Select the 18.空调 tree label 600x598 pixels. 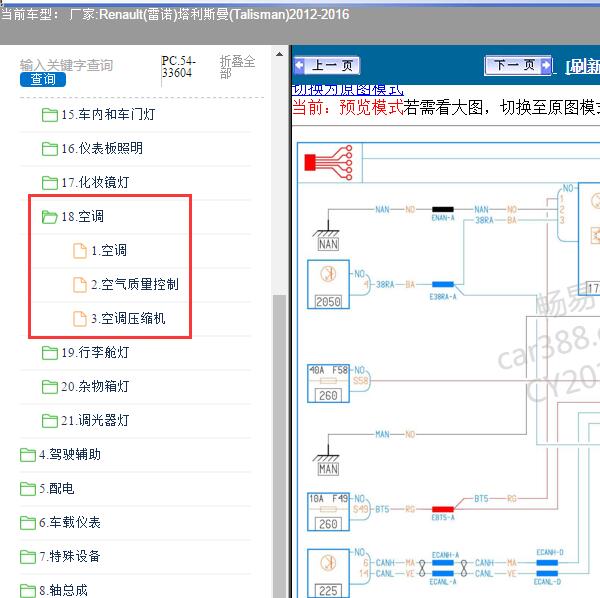[83, 217]
